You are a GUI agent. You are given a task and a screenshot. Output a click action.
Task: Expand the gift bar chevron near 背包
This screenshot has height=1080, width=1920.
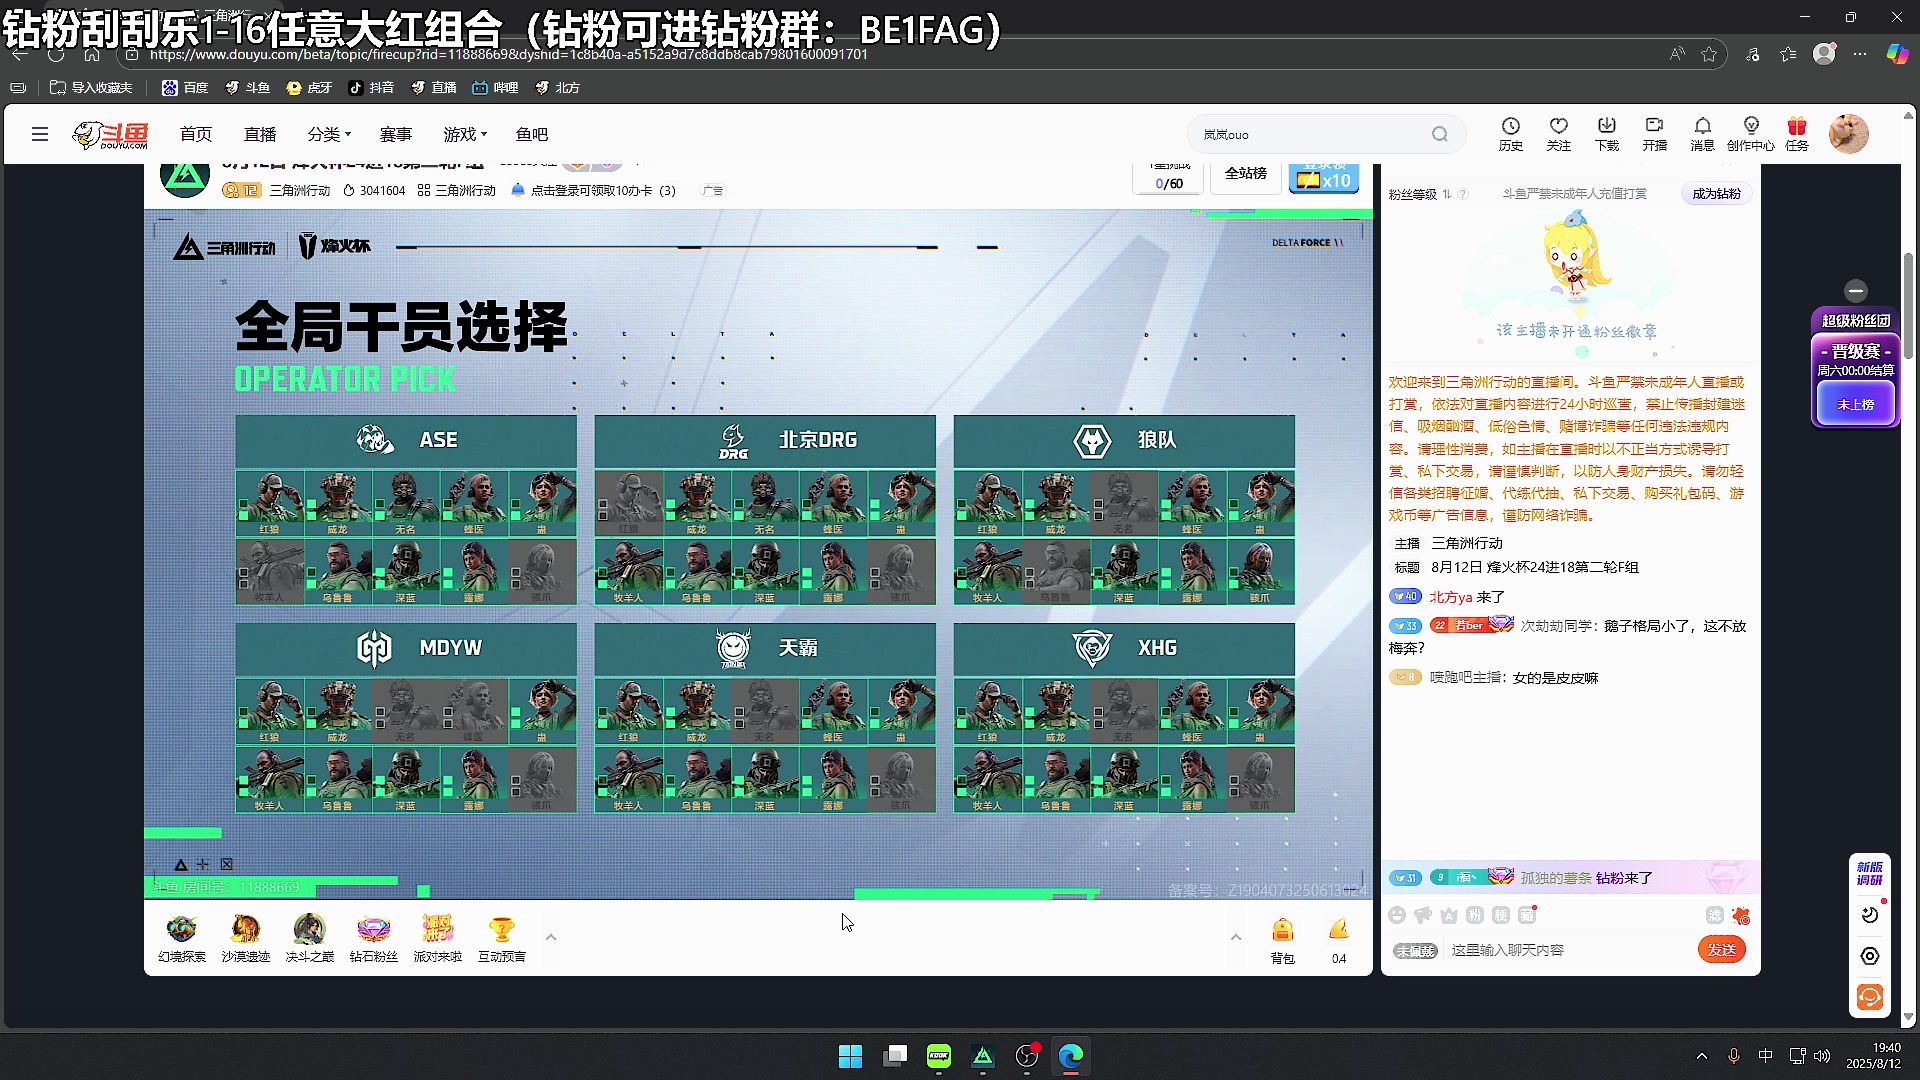pos(1236,937)
